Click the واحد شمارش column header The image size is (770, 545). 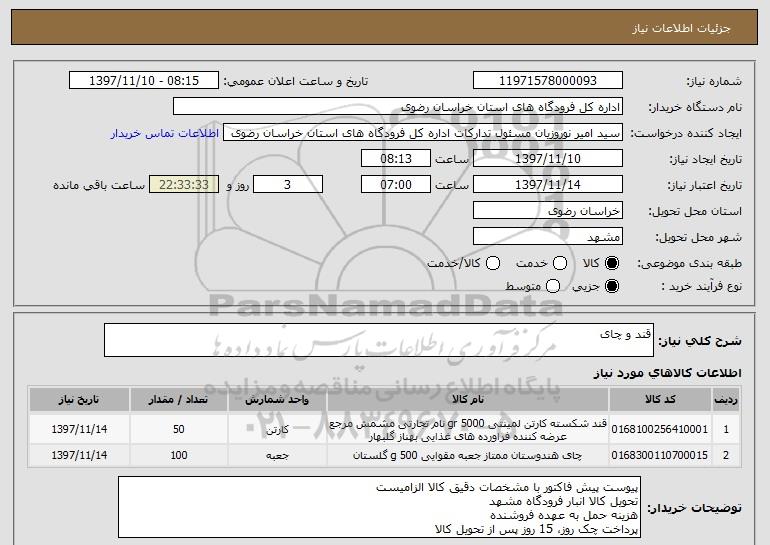coord(277,400)
